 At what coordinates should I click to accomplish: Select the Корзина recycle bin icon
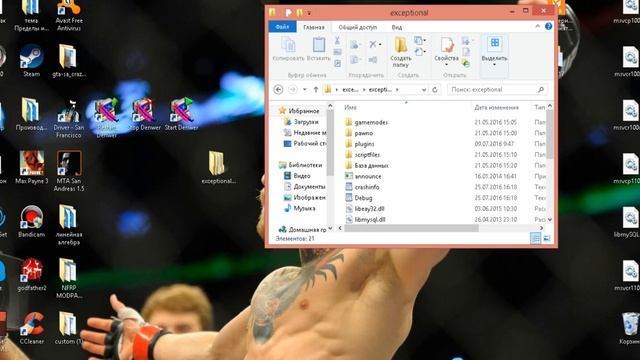[x=631, y=328]
